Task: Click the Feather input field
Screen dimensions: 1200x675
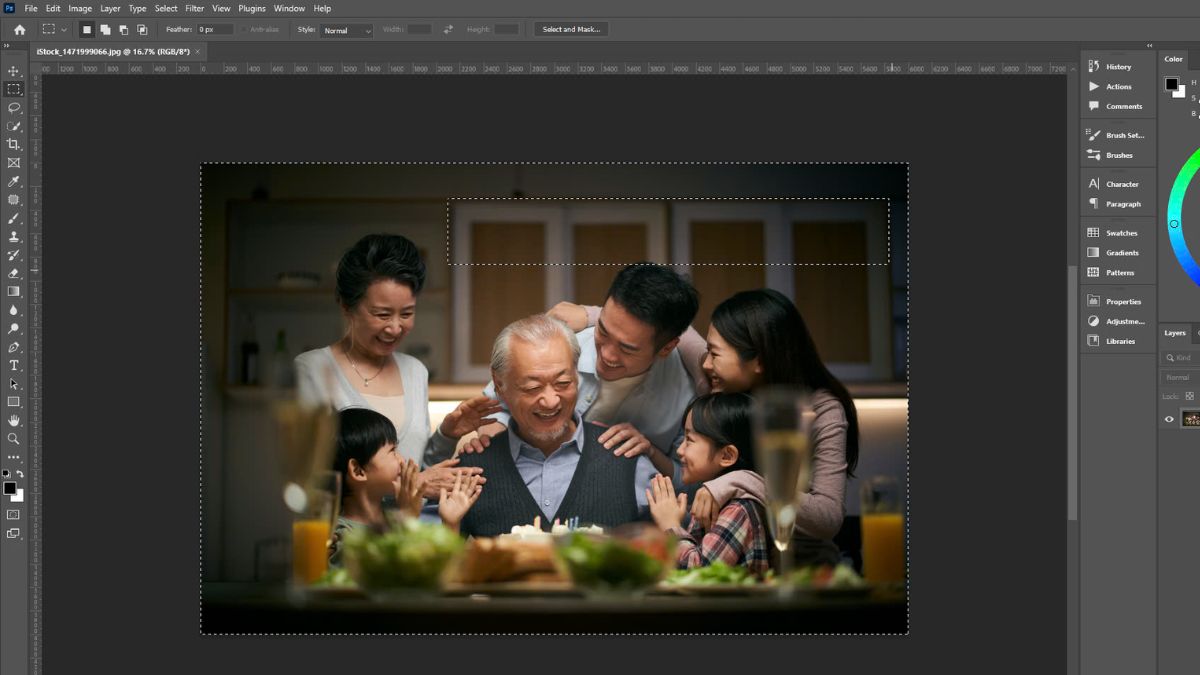Action: coord(214,30)
